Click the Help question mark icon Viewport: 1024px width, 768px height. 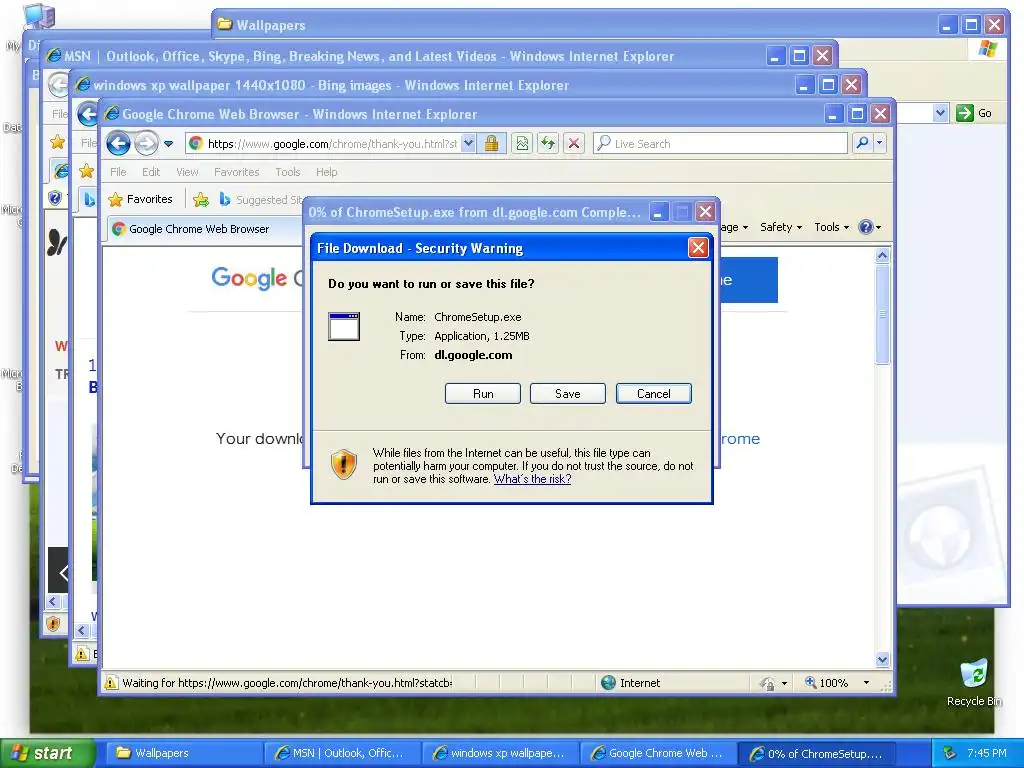(866, 227)
